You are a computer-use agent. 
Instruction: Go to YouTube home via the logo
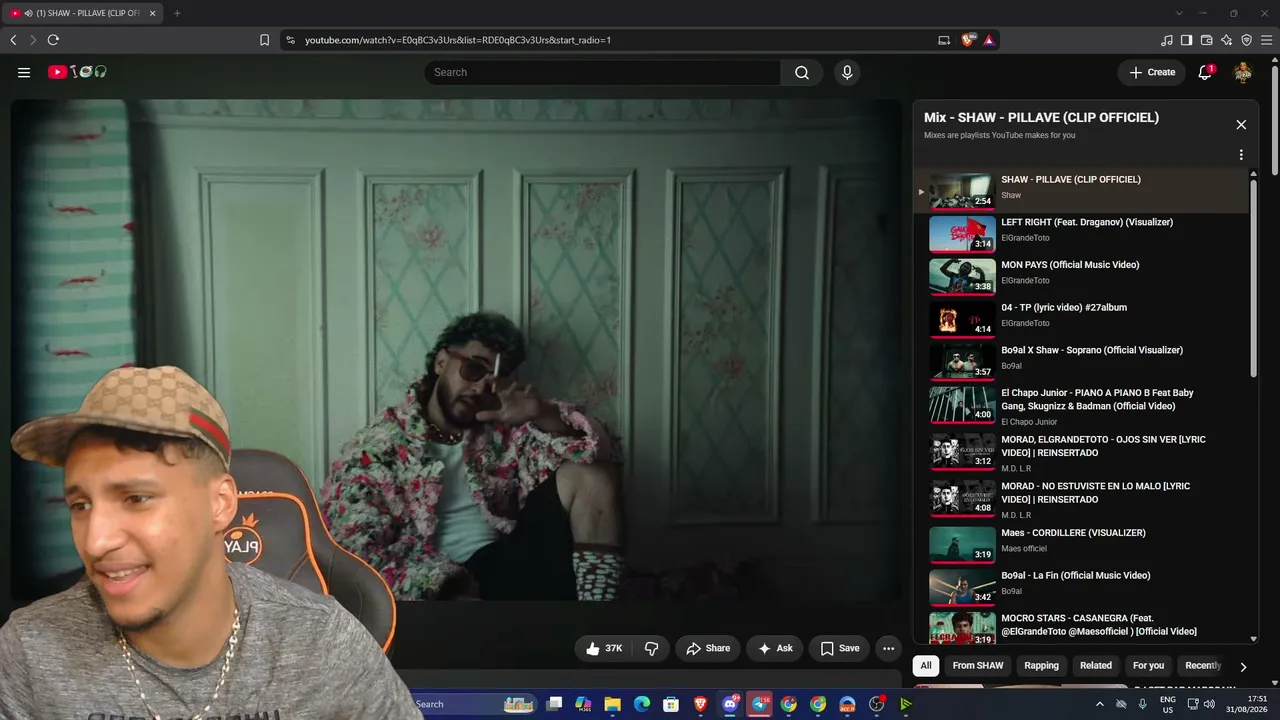(x=77, y=72)
